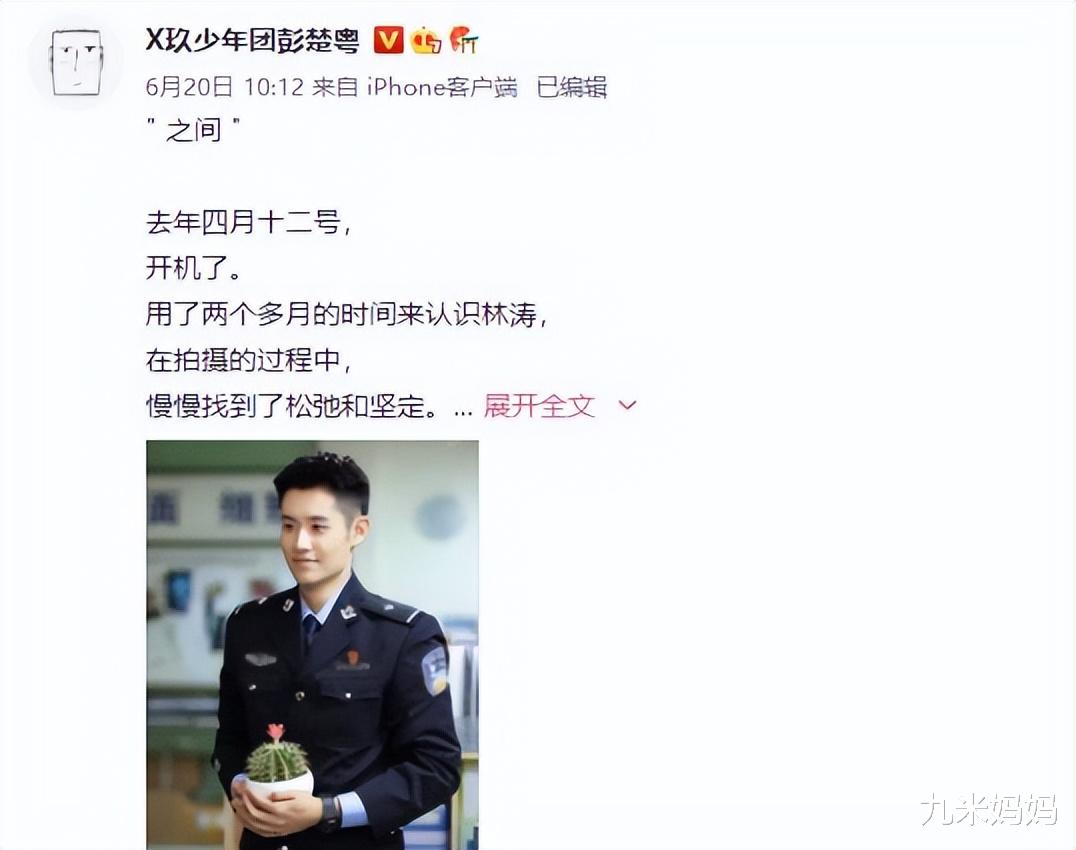Open the sketch-face profile avatar
The height and width of the screenshot is (850, 1076).
coord(76,63)
